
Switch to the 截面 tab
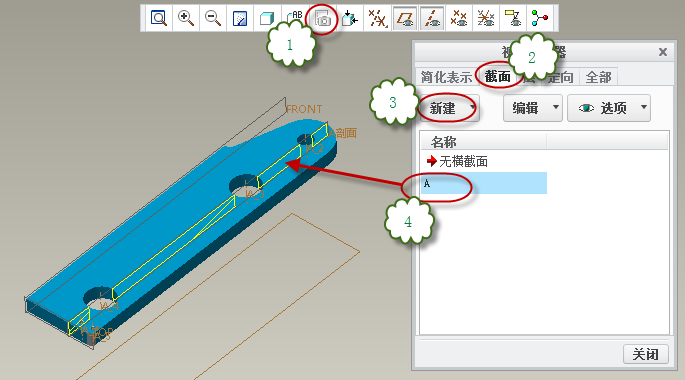click(x=498, y=77)
